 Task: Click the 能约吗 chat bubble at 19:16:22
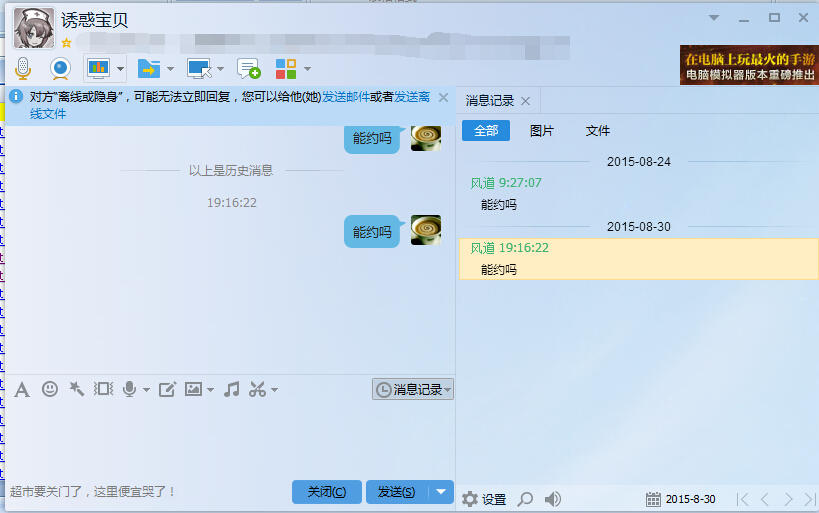tap(372, 231)
